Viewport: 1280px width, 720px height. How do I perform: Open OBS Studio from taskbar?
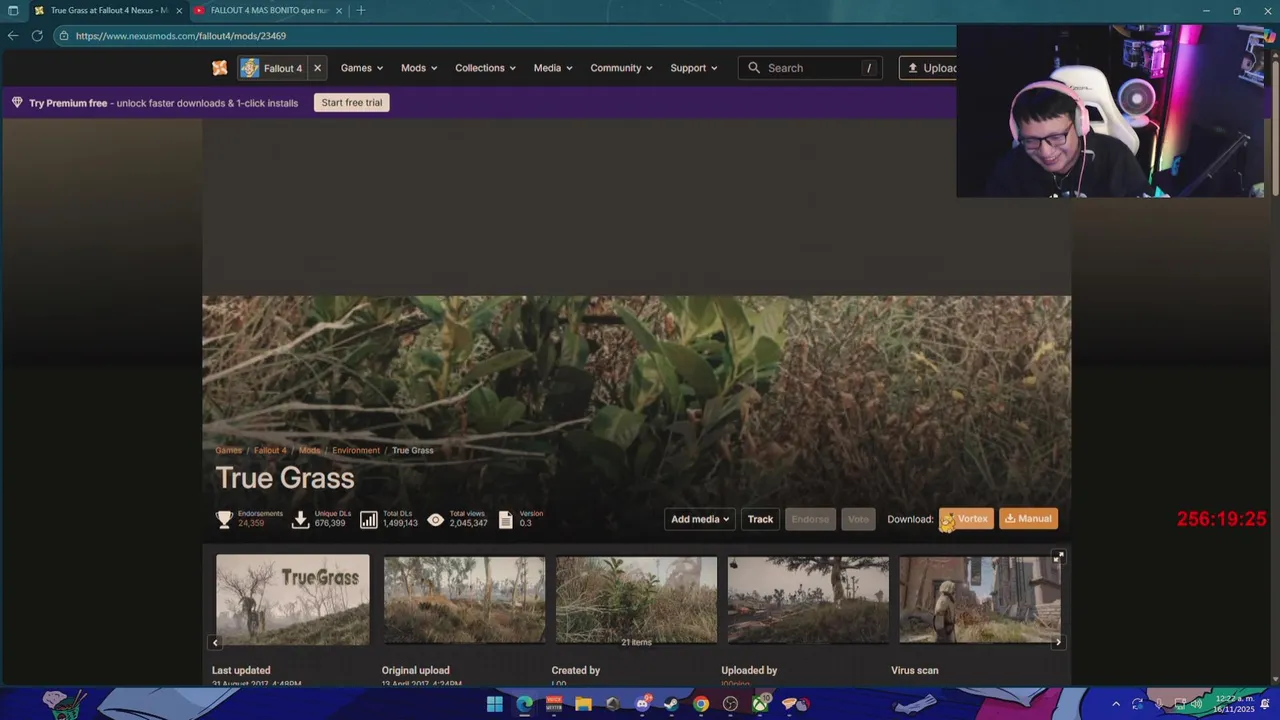pyautogui.click(x=730, y=704)
